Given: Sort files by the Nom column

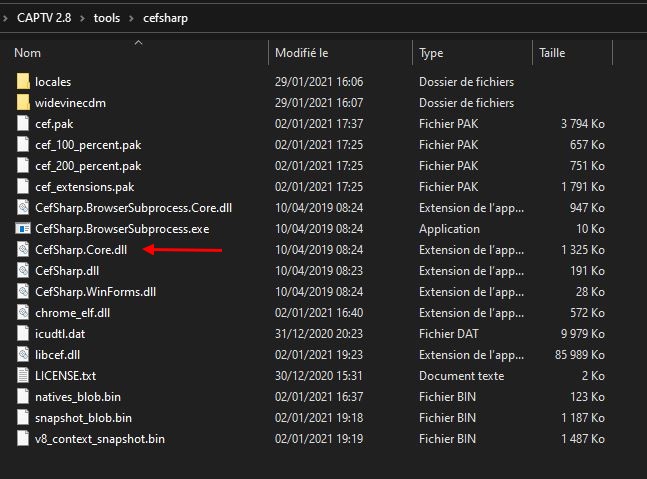Looking at the screenshot, I should [27, 53].
